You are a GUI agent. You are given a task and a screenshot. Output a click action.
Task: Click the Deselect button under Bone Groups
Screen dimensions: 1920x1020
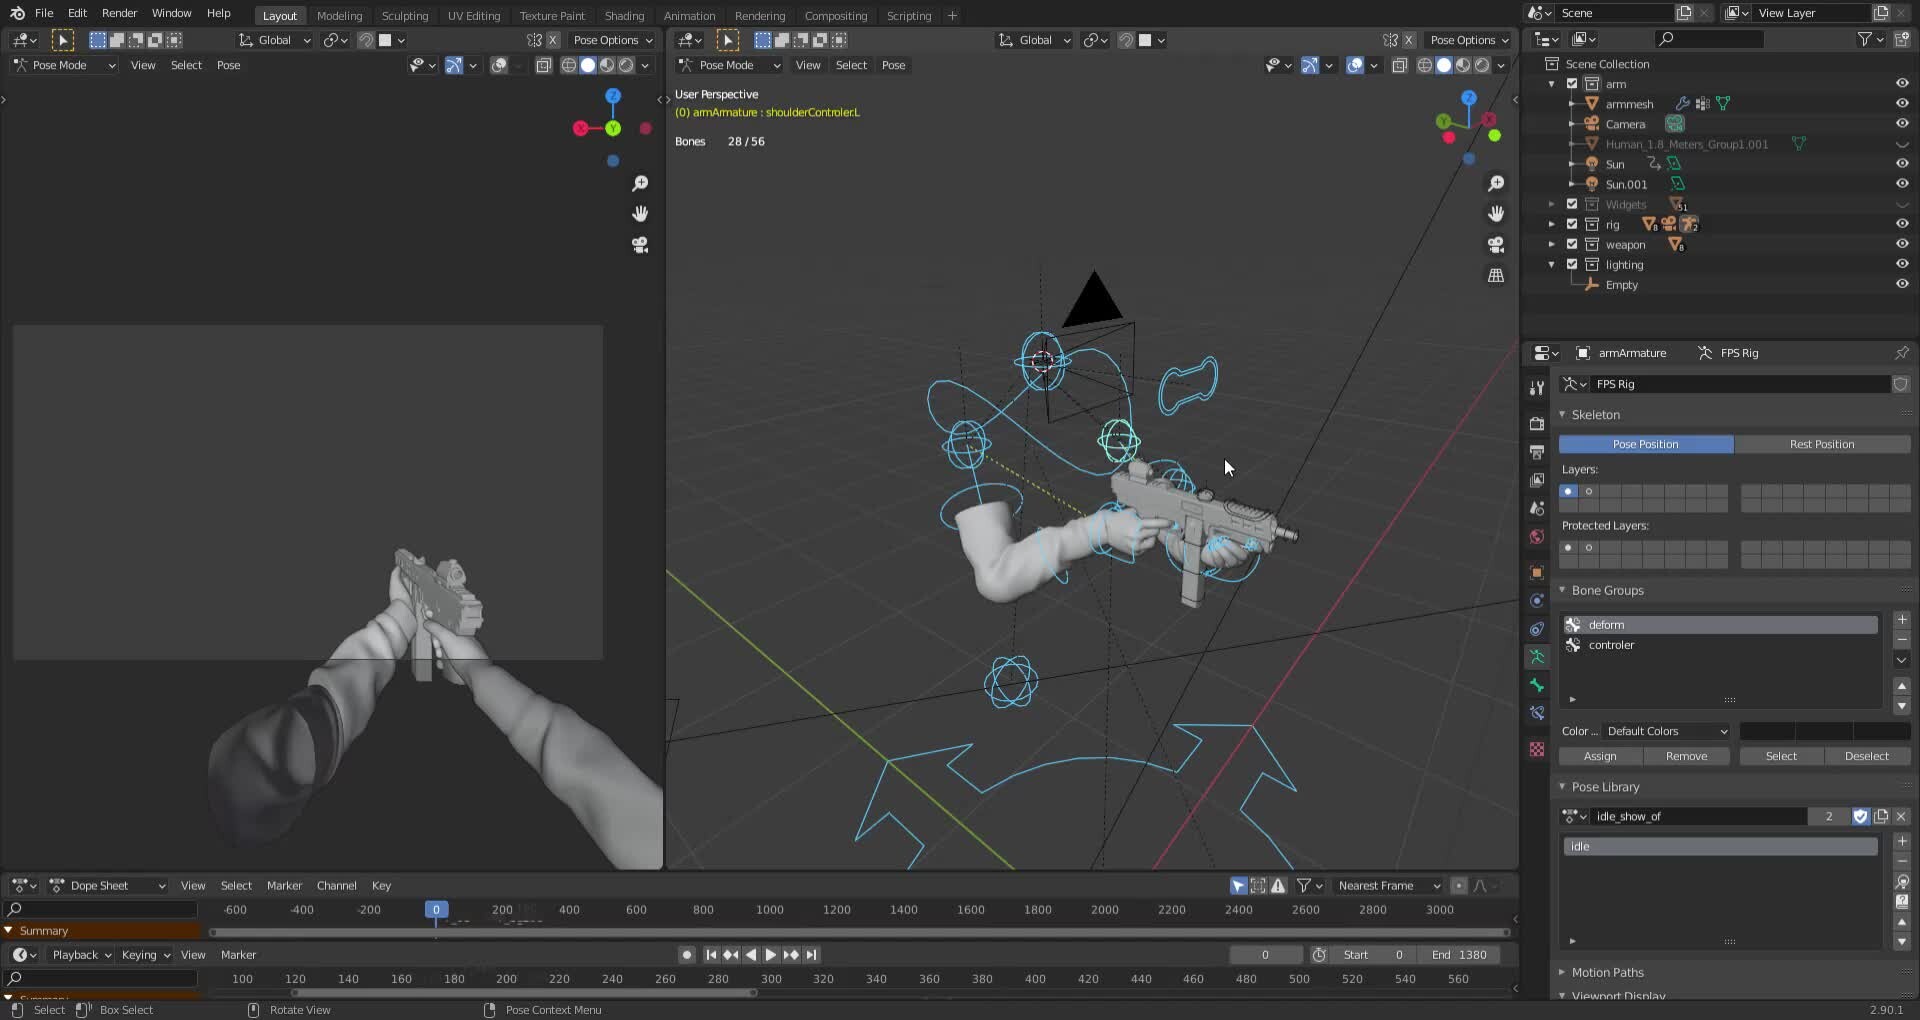pyautogui.click(x=1866, y=756)
